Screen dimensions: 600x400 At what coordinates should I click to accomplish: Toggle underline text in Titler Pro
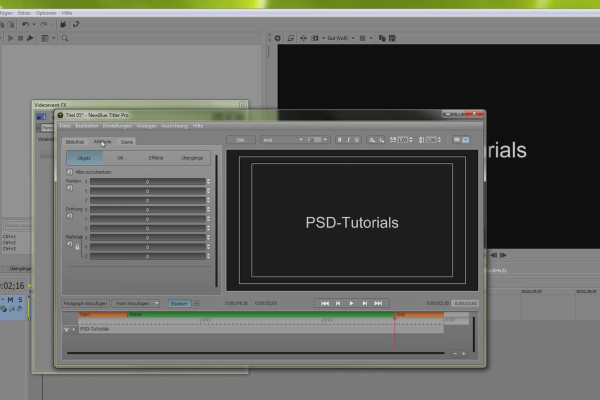click(357, 140)
